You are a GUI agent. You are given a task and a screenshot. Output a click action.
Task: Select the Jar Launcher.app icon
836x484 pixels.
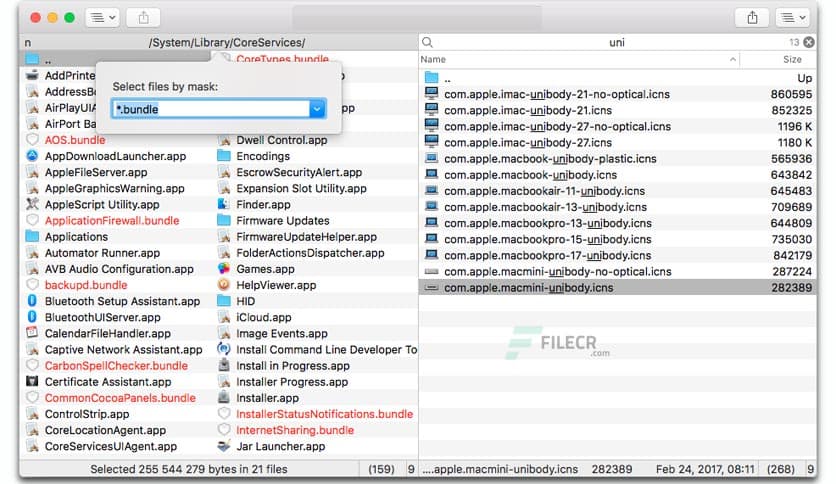(x=224, y=446)
